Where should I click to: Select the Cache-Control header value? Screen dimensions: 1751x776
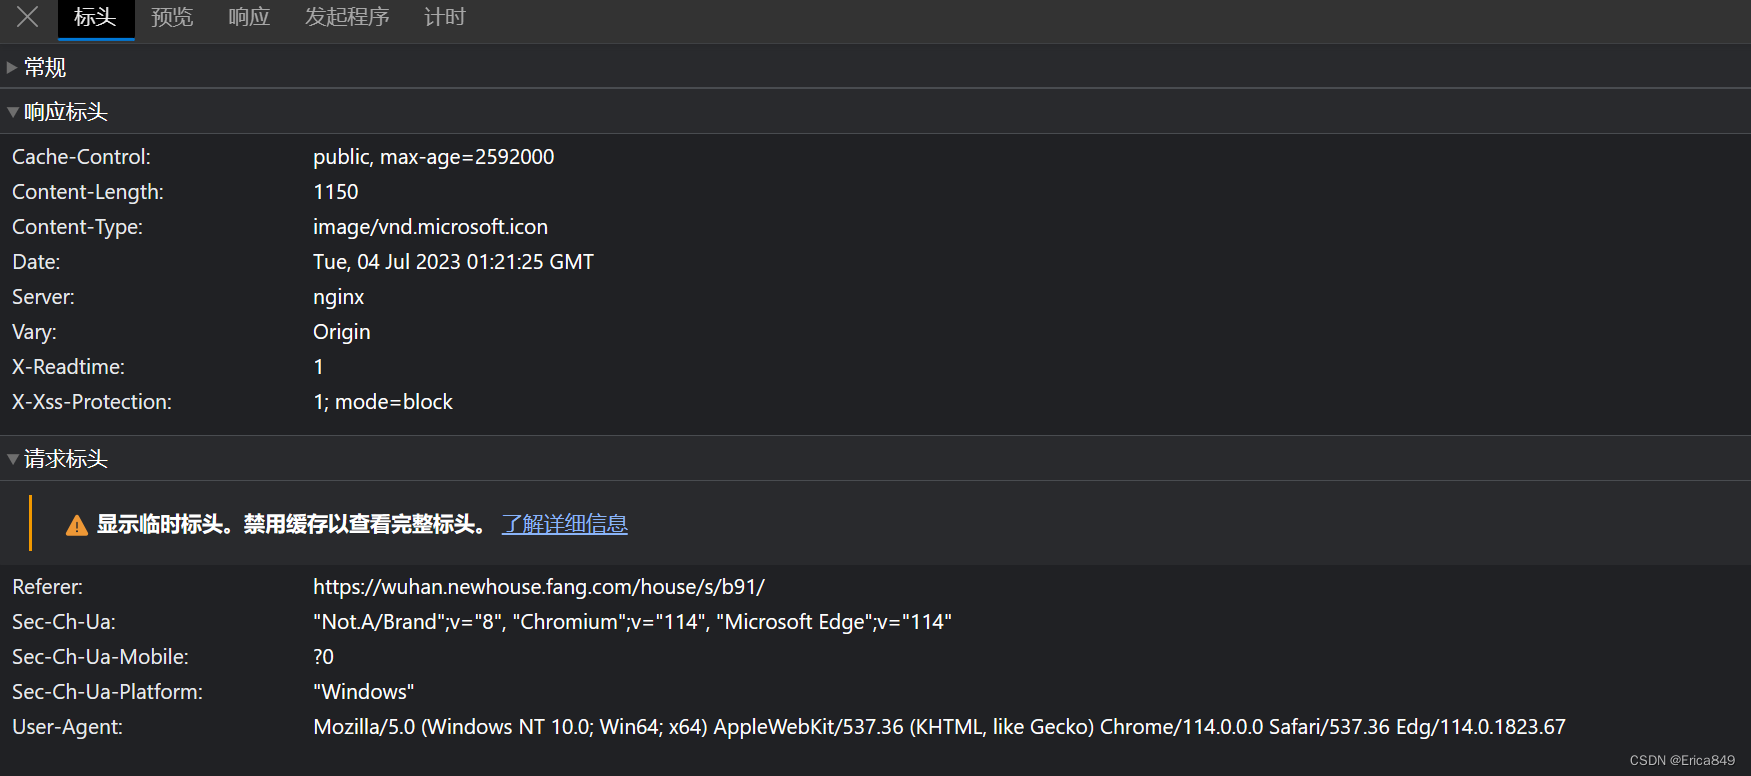coord(433,157)
